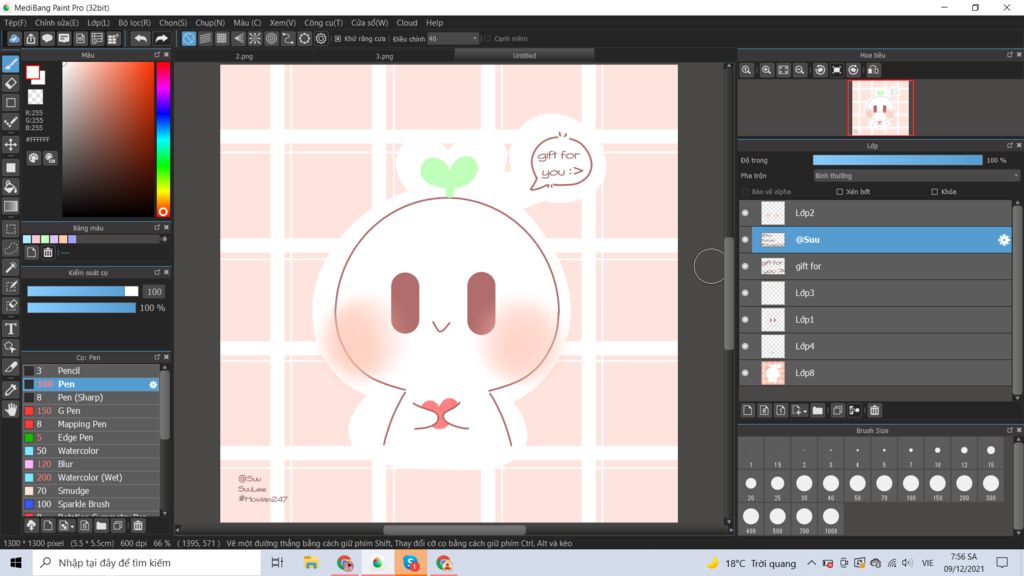Click the rainbow hue bar in Màu panel

tap(163, 139)
